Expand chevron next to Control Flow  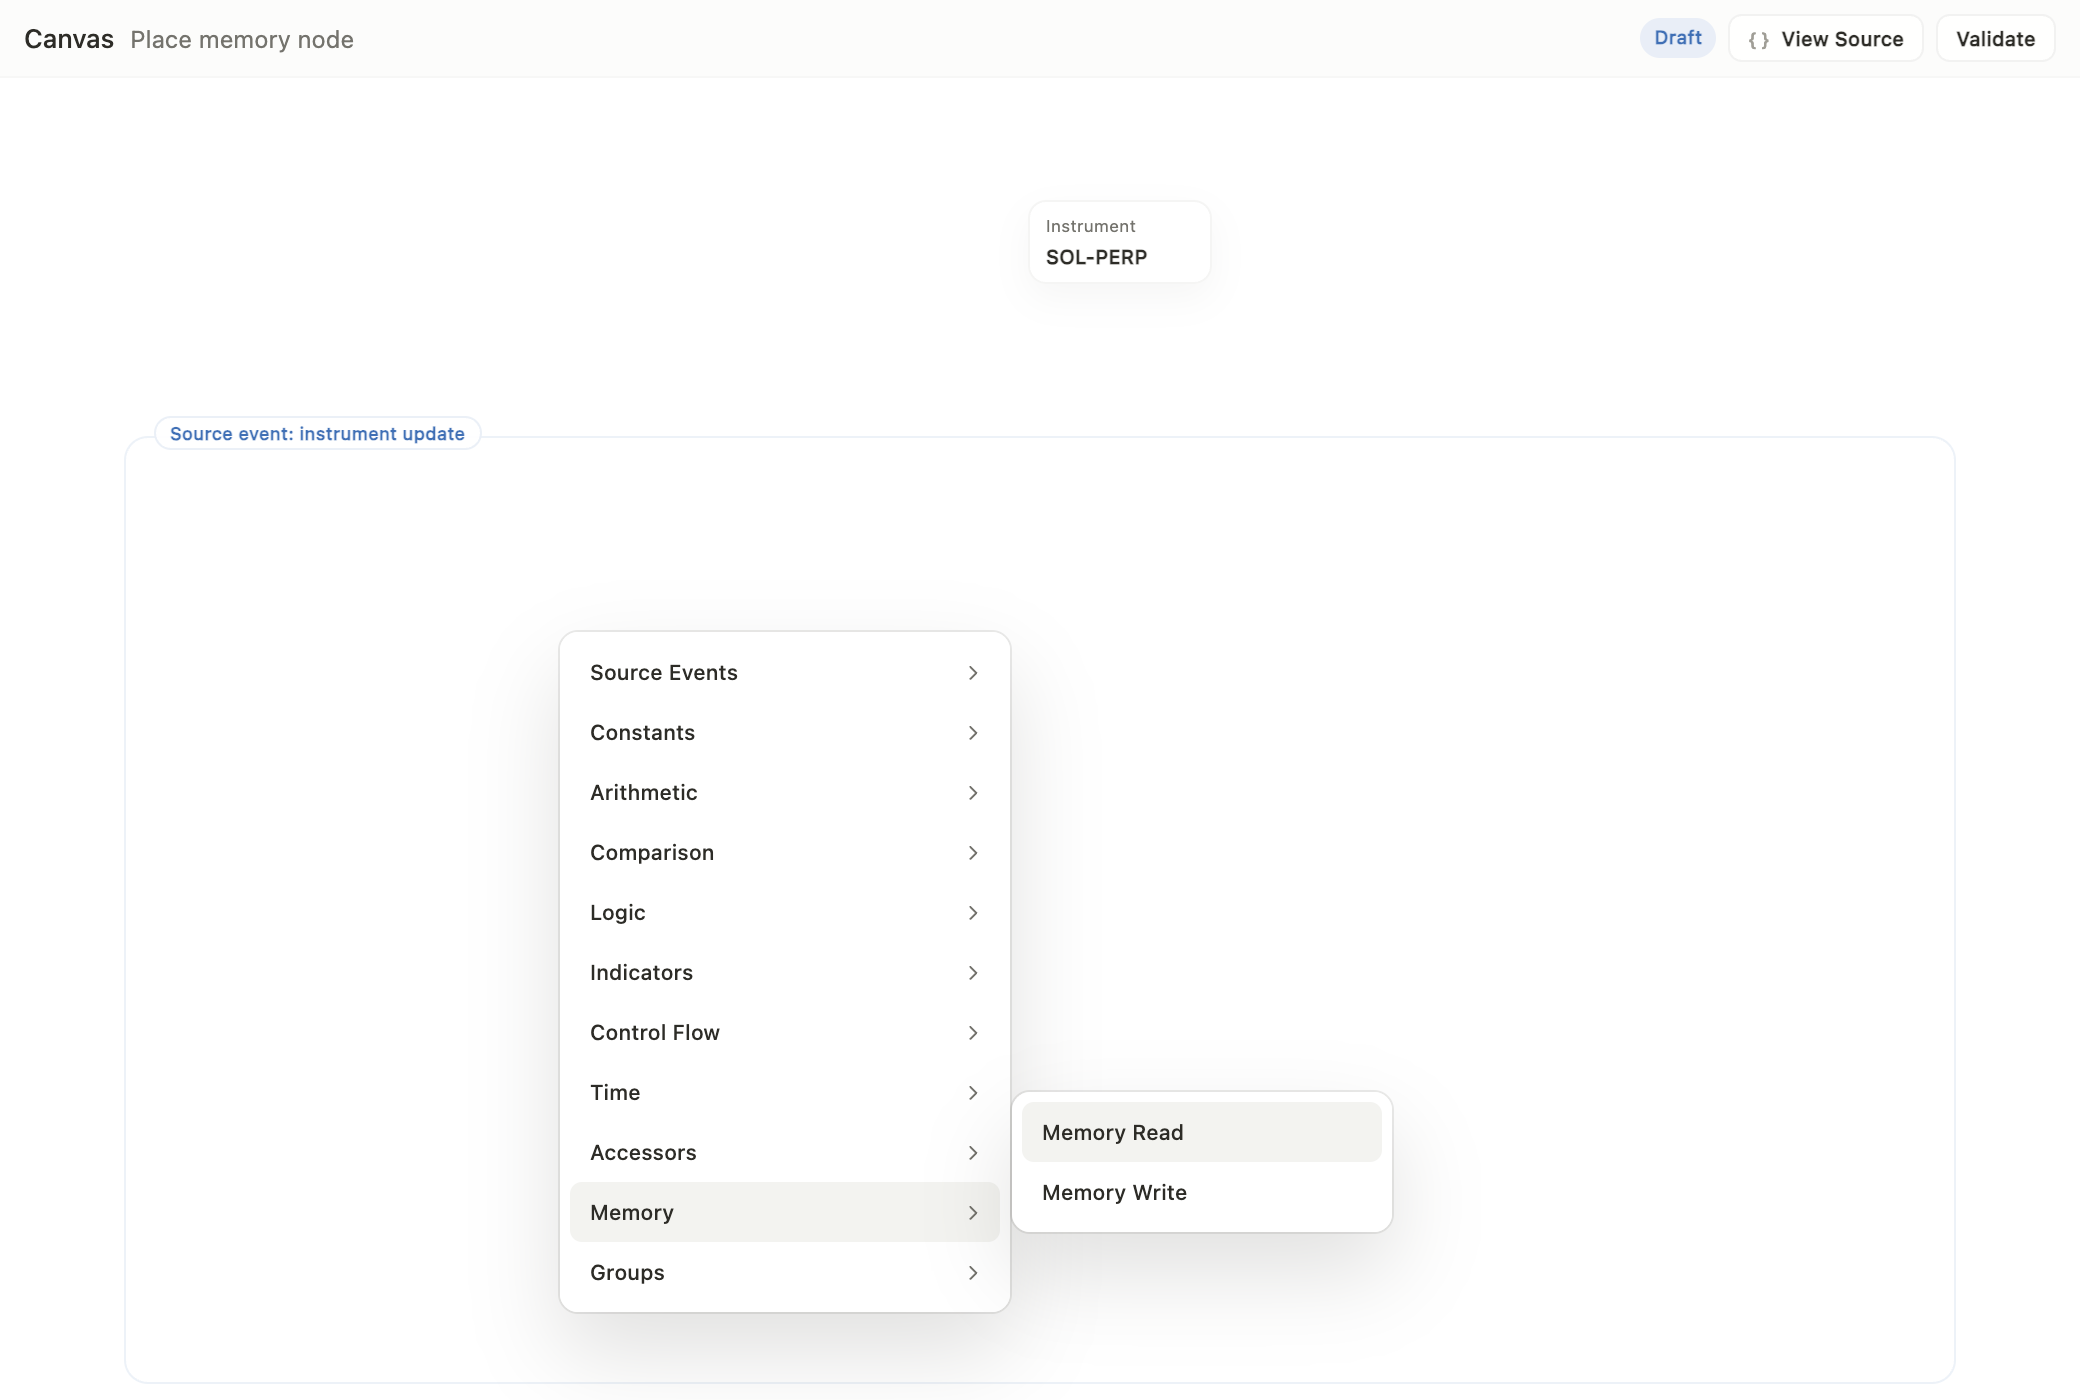pos(973,1033)
